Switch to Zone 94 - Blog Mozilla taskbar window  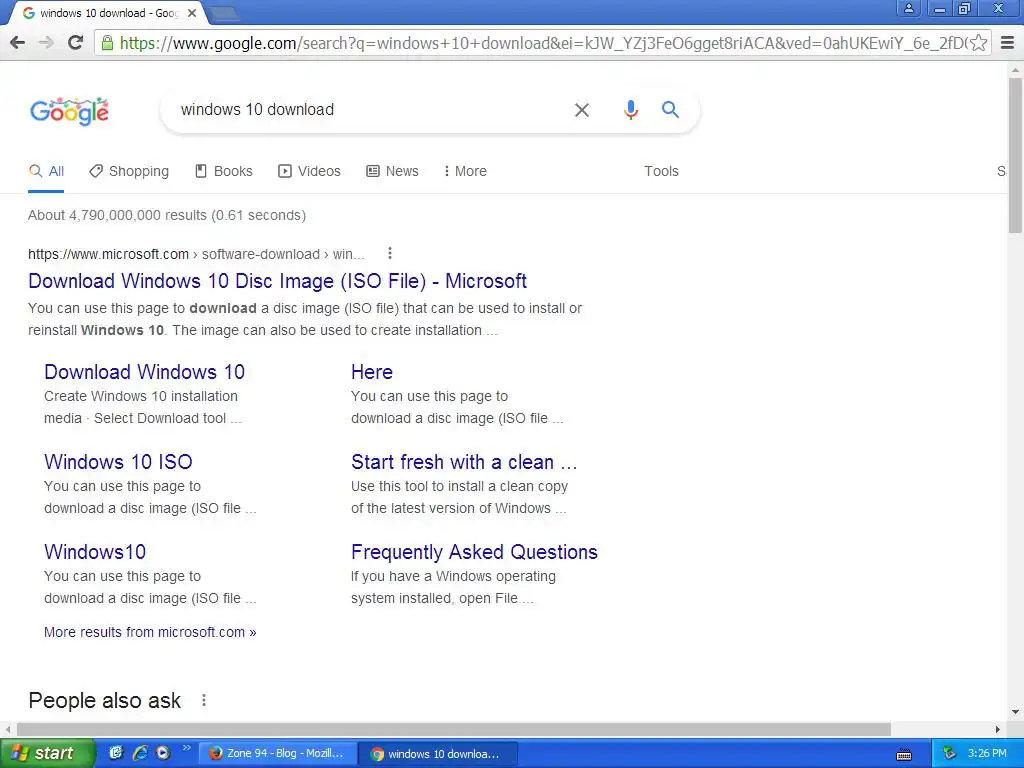tap(278, 754)
